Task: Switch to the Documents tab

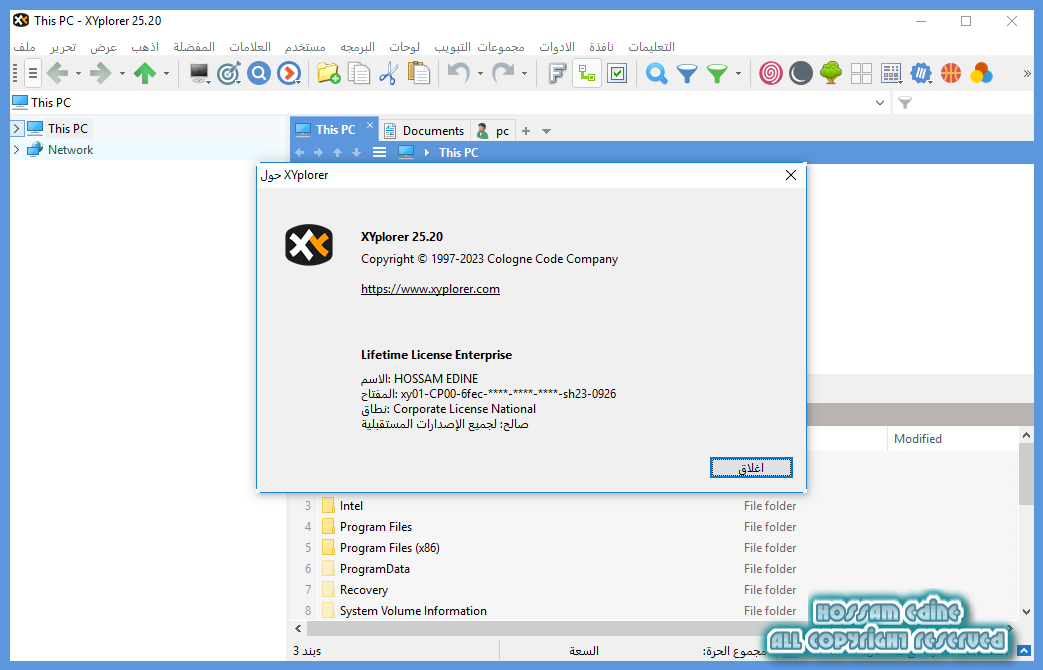Action: coord(424,130)
